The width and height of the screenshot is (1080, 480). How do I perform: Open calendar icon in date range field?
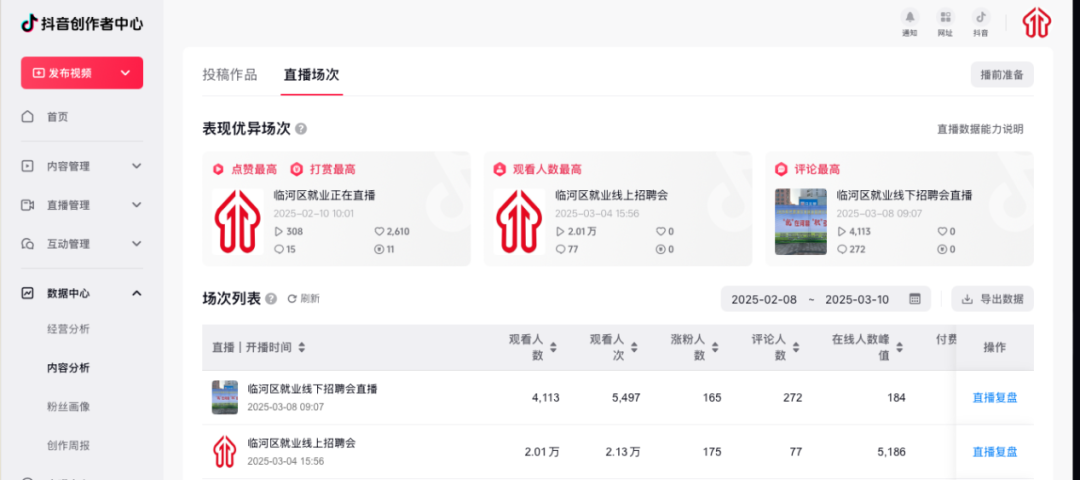click(x=915, y=299)
